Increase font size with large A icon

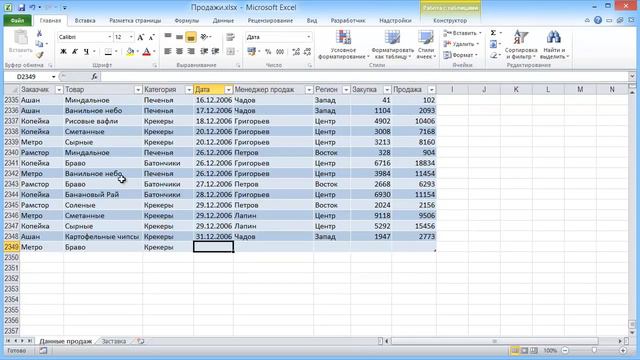140,37
